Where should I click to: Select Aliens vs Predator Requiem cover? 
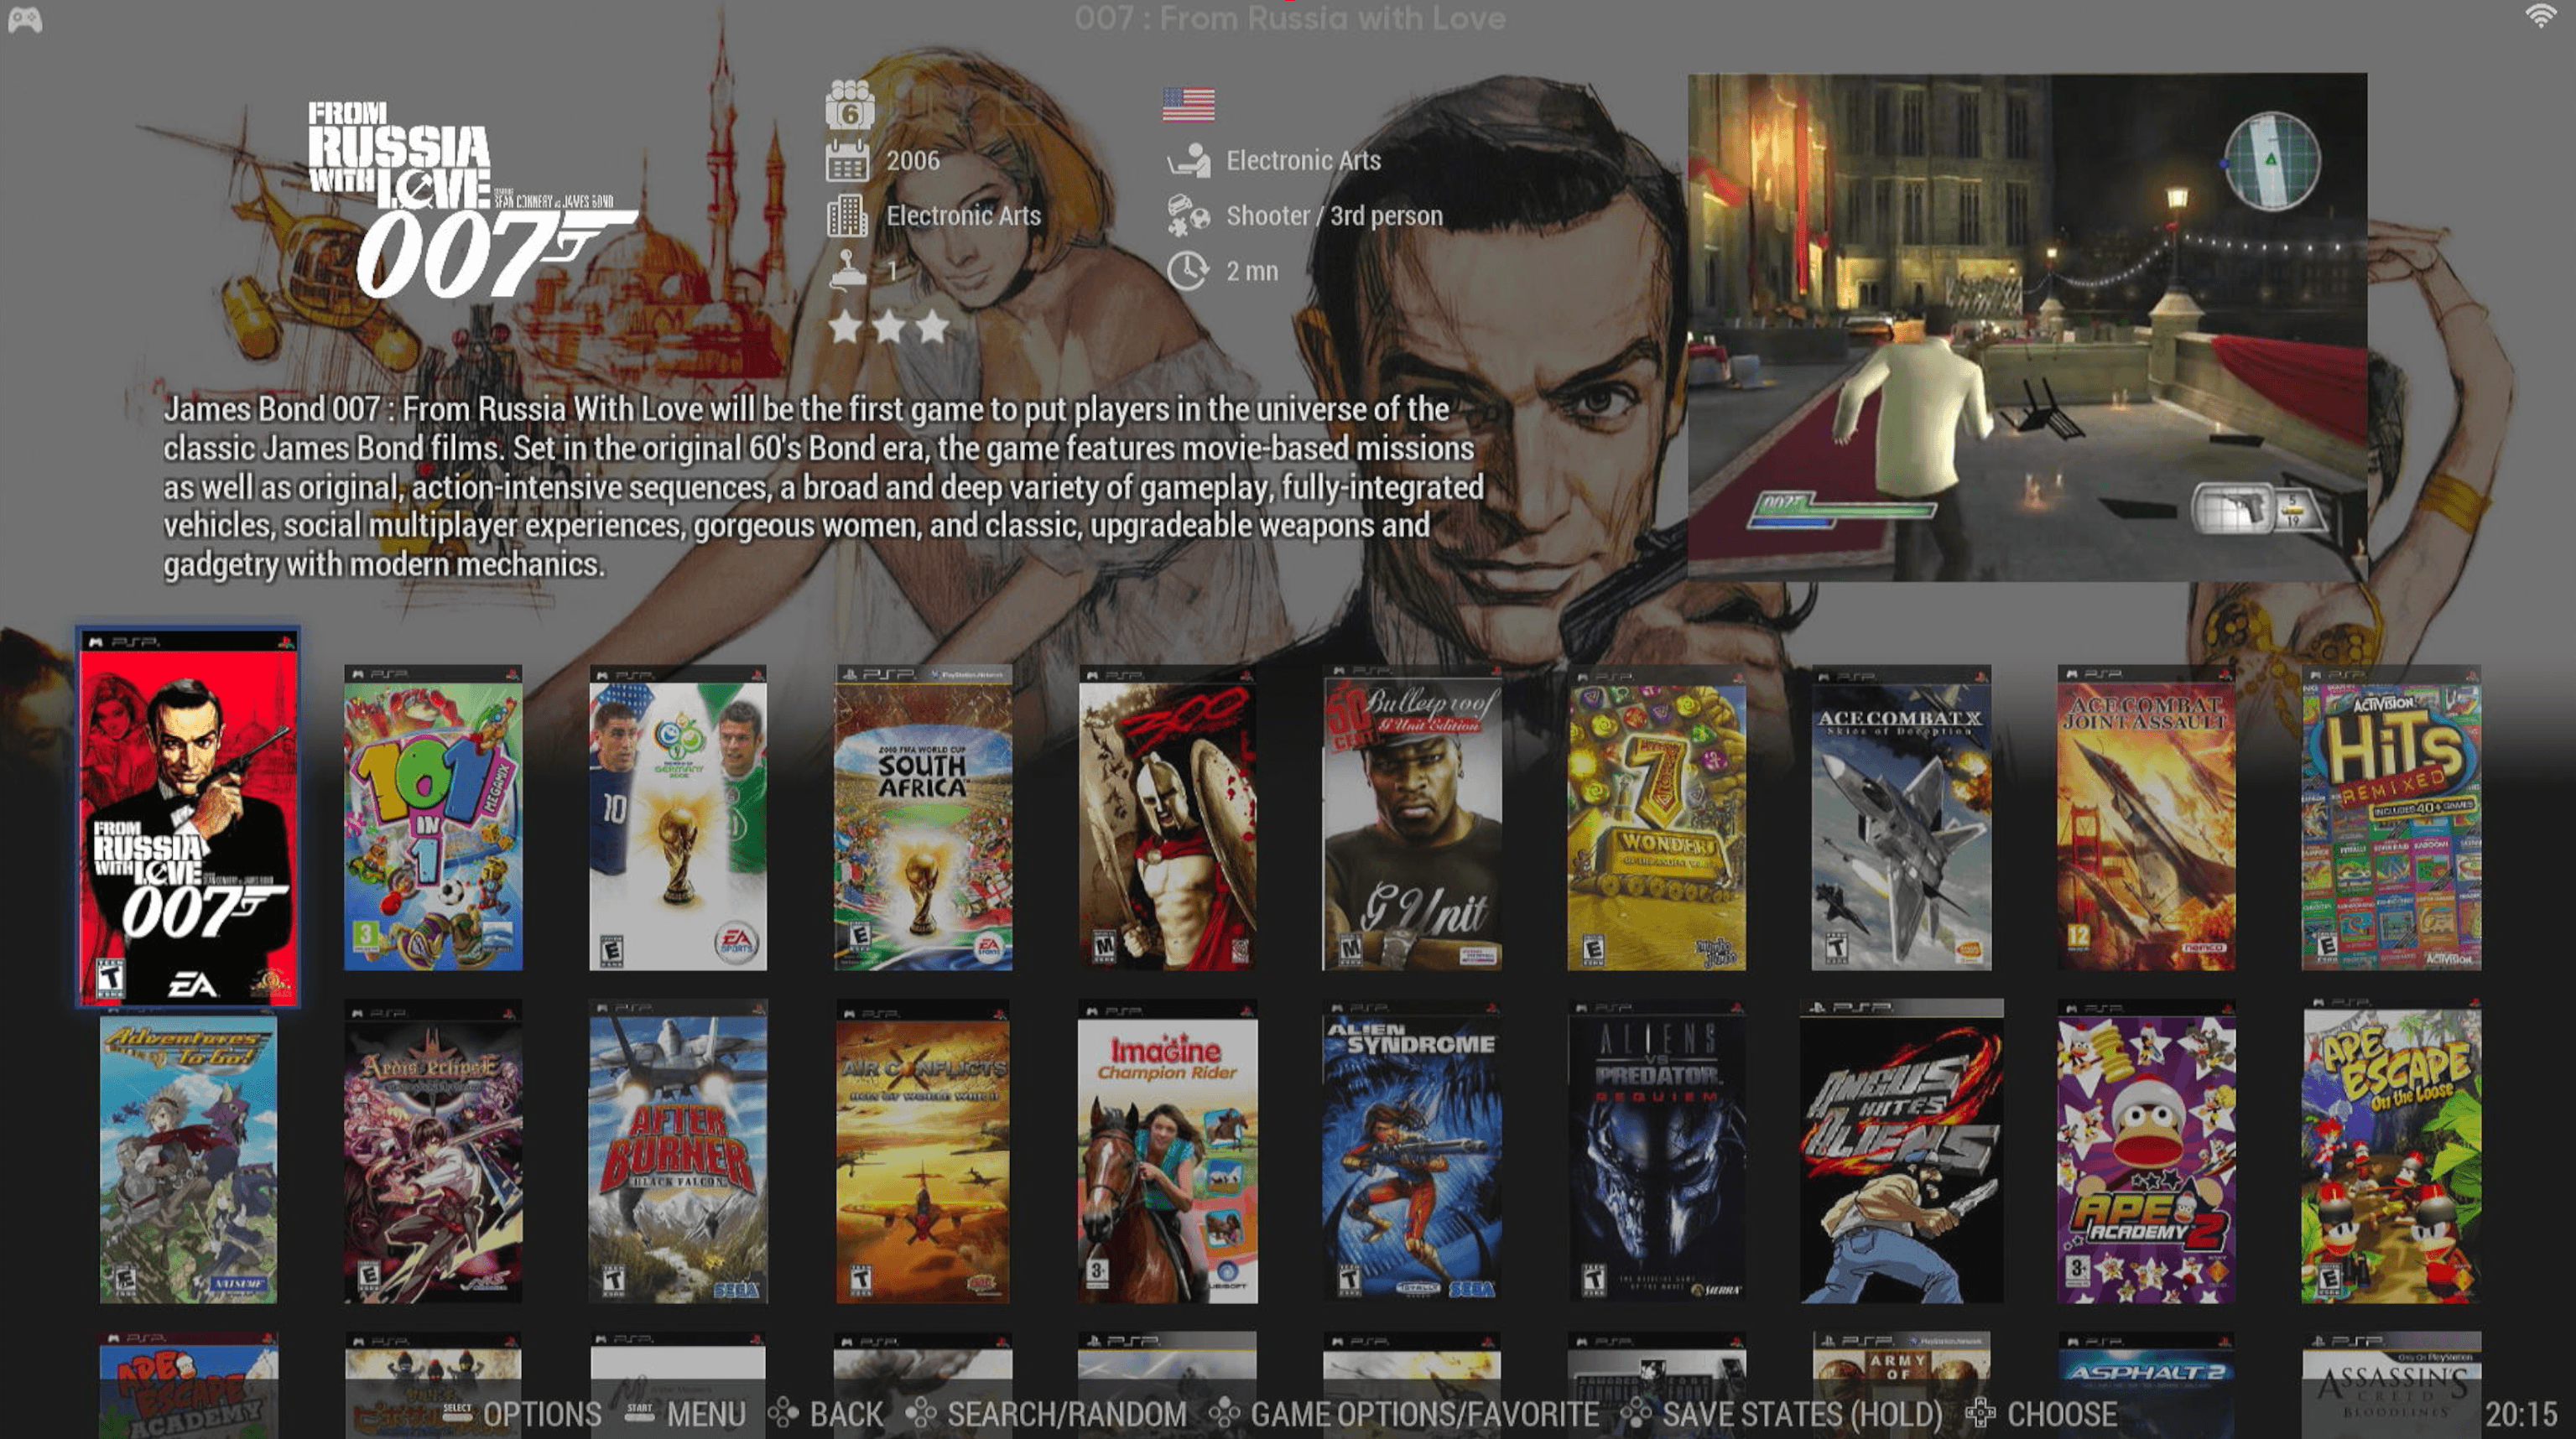click(x=1656, y=1152)
